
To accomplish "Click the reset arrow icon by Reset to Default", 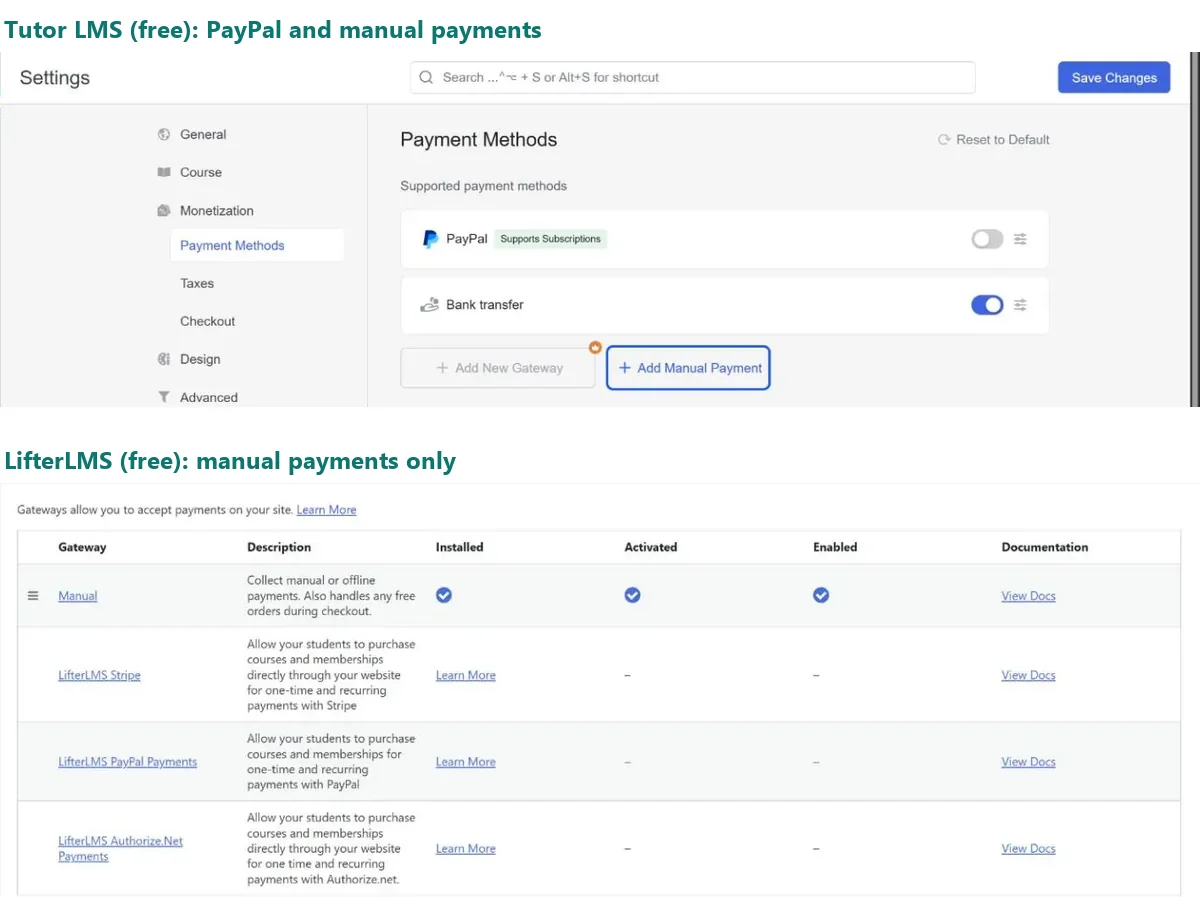I will tap(944, 140).
